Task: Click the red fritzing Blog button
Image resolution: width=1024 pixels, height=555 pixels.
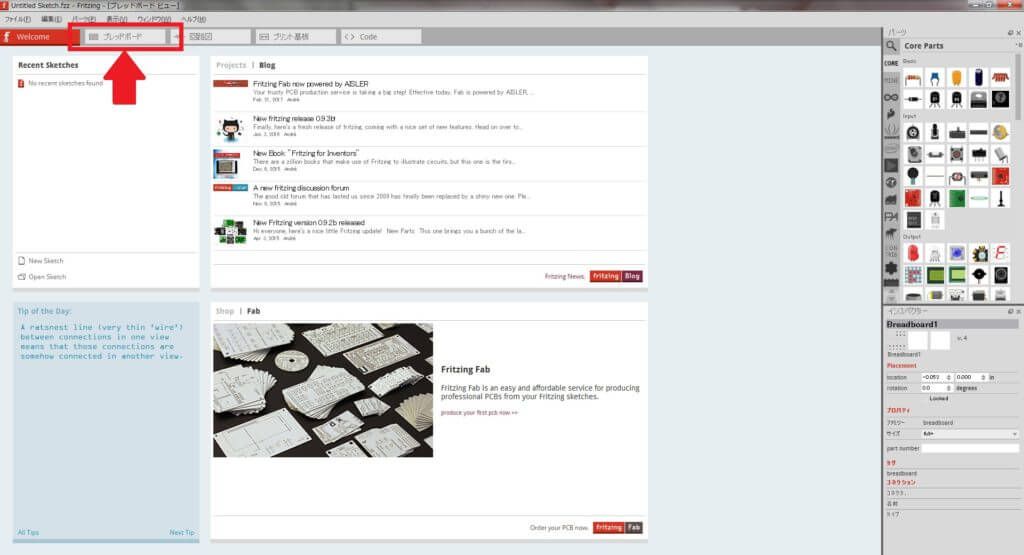Action: tap(616, 276)
